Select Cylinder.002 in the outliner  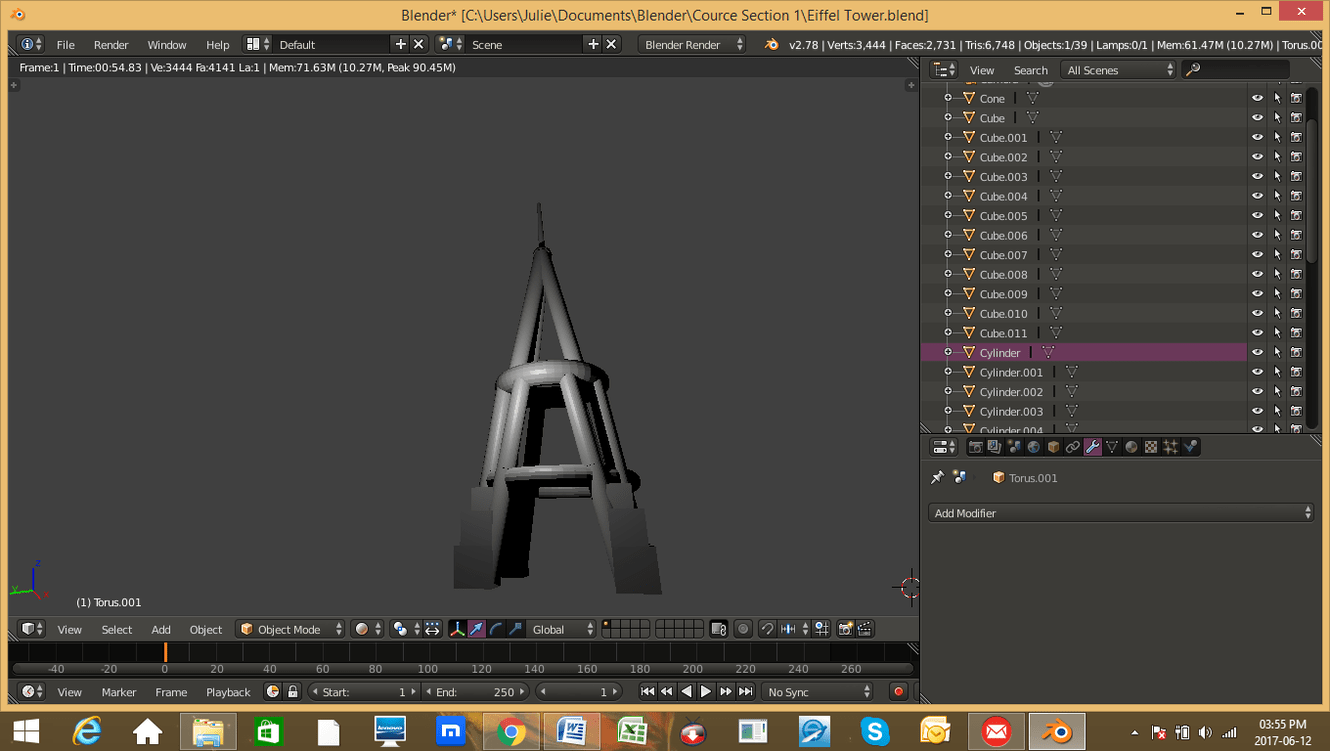click(x=1013, y=391)
